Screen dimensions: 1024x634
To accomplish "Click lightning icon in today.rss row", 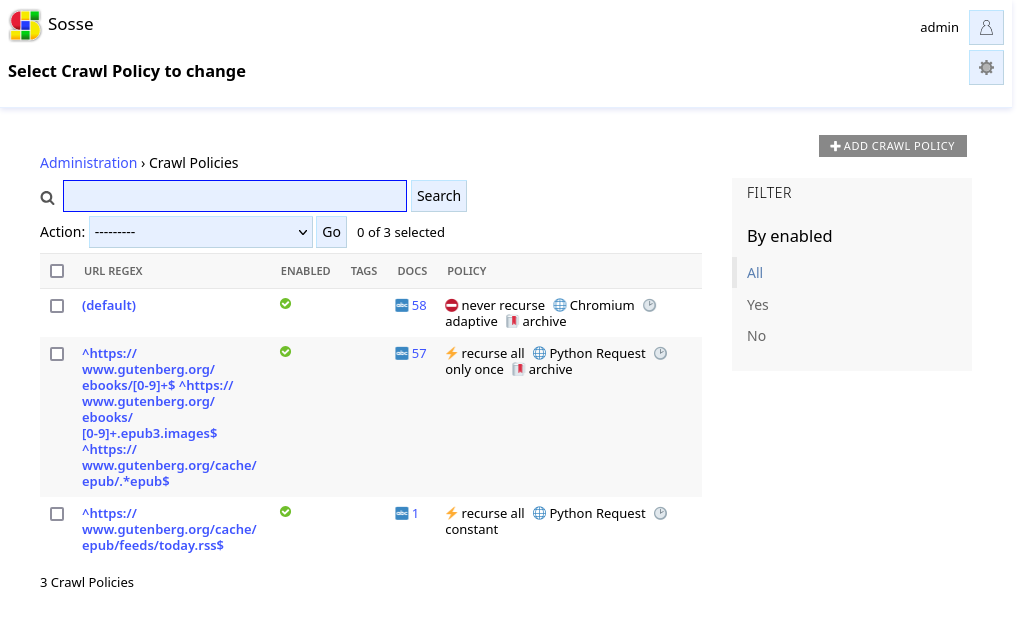I will [x=451, y=514].
